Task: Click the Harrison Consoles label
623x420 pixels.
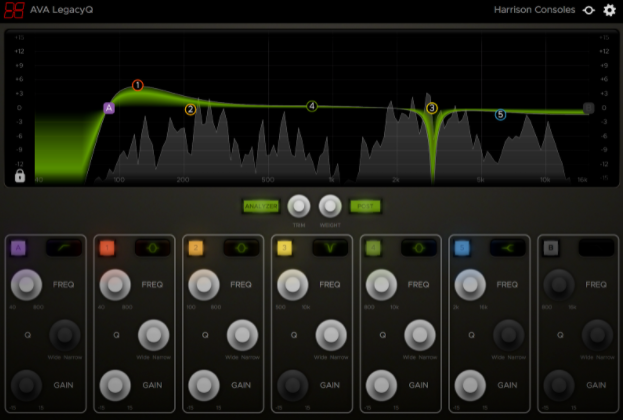Action: coord(534,10)
